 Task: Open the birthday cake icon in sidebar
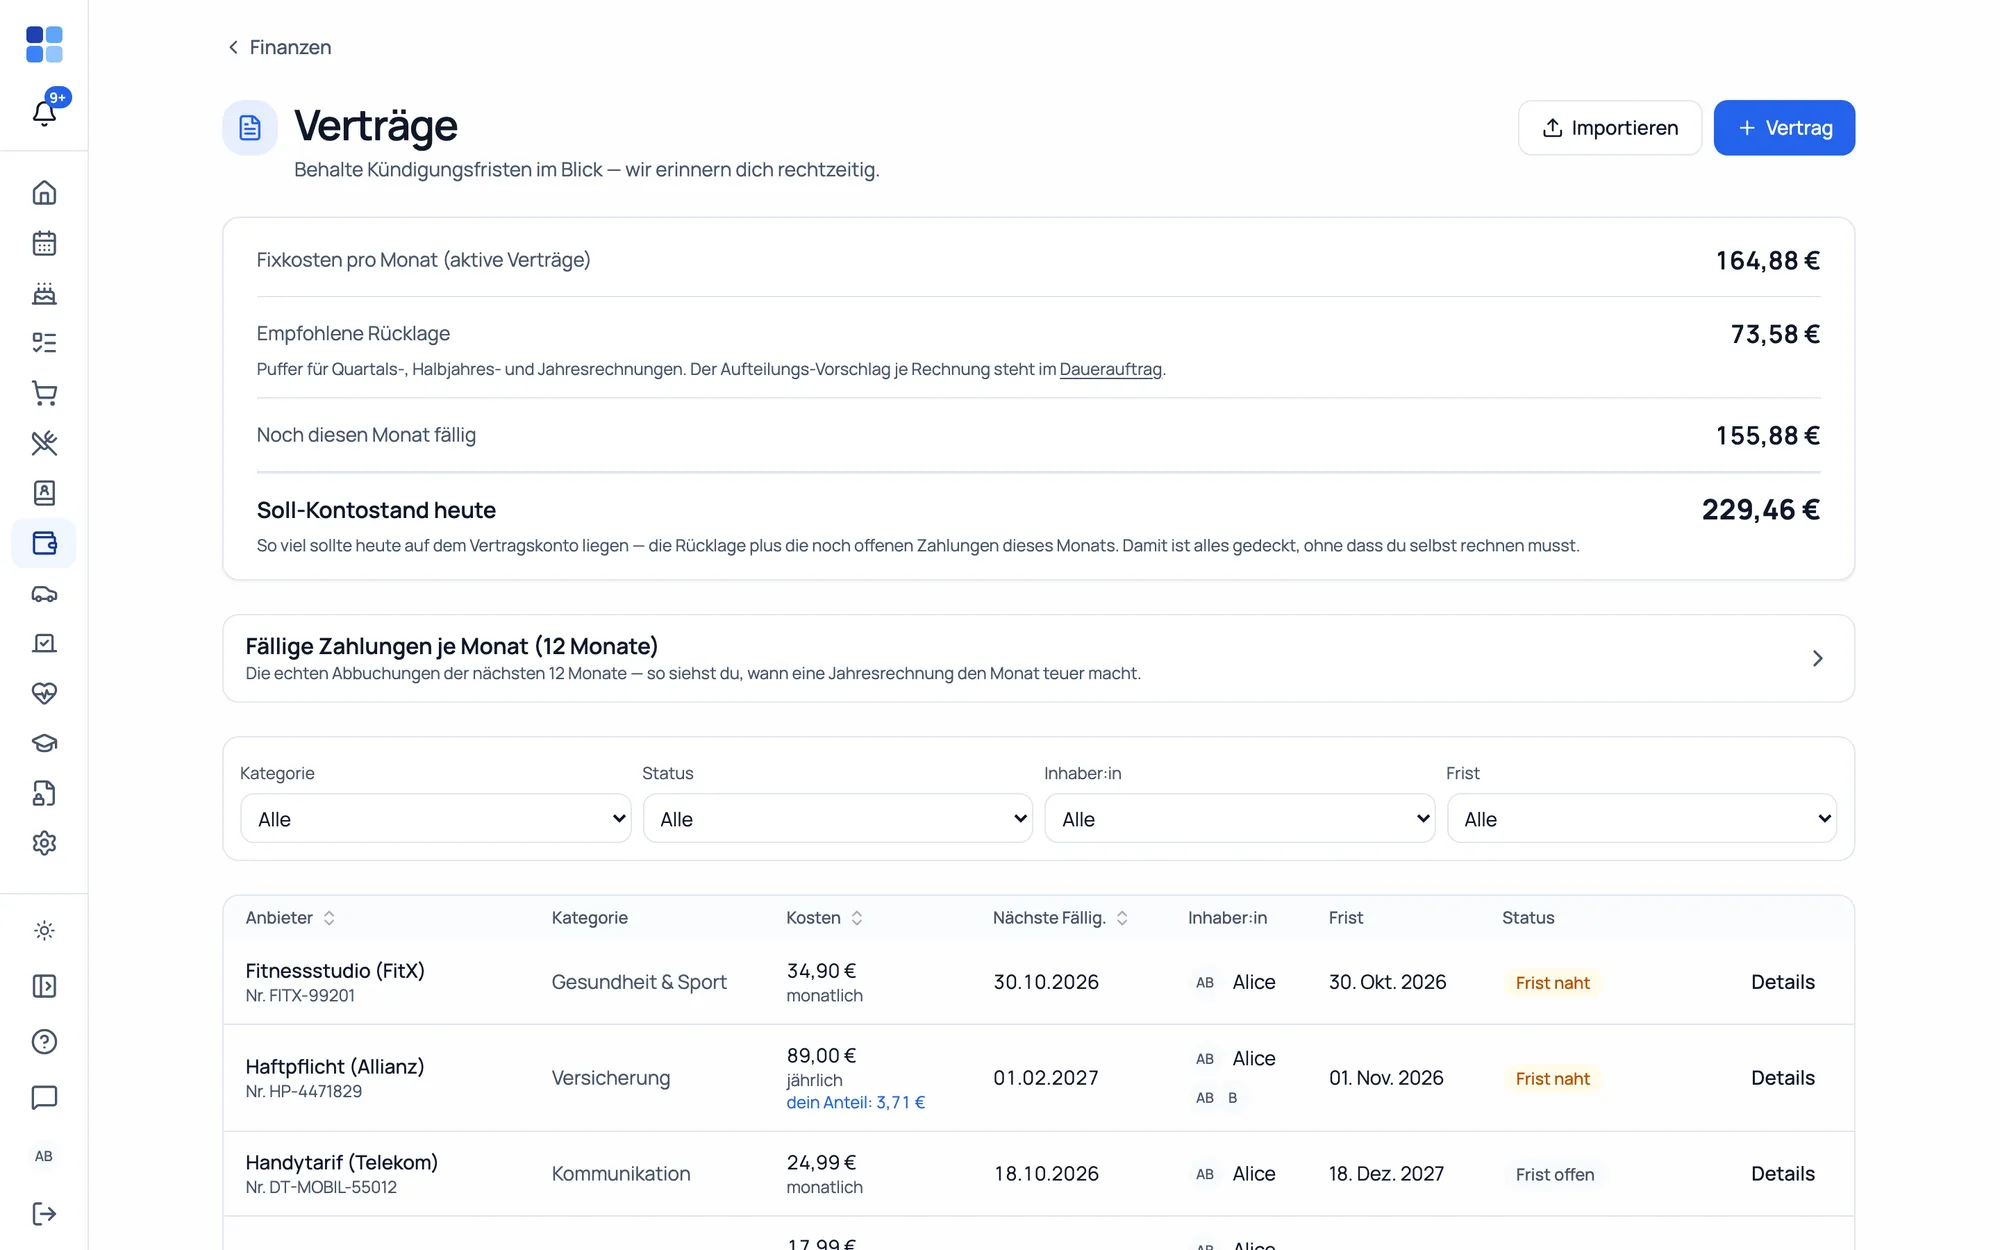(44, 293)
